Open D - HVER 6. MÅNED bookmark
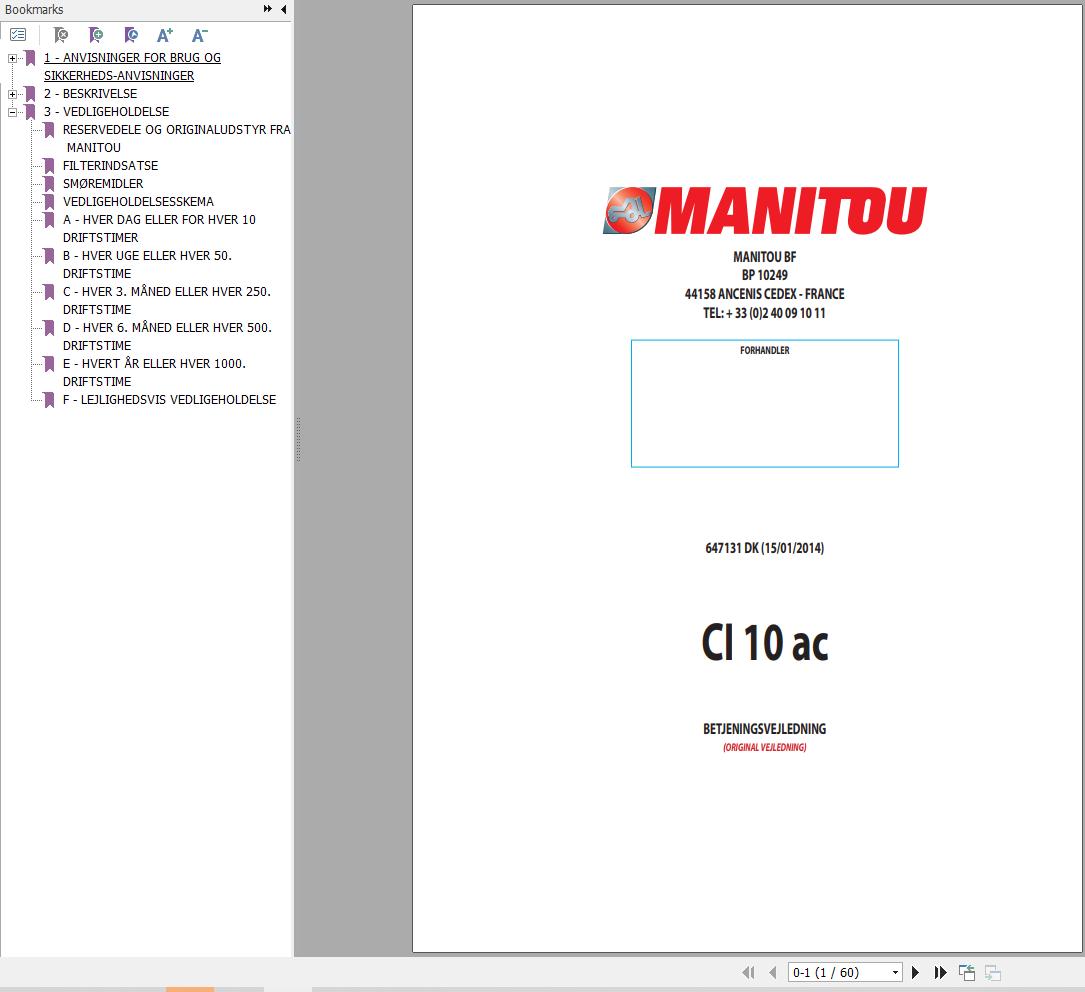 click(x=167, y=336)
